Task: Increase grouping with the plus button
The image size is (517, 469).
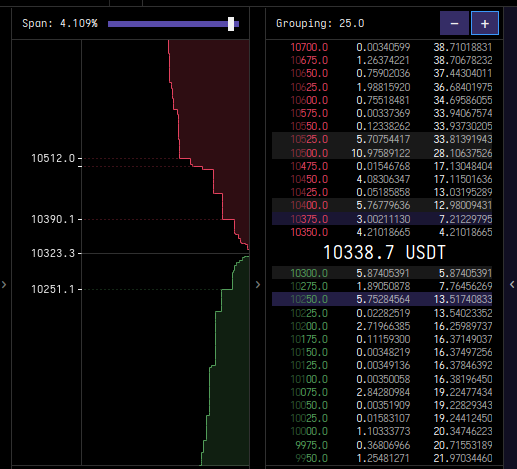Action: pyautogui.click(x=485, y=23)
